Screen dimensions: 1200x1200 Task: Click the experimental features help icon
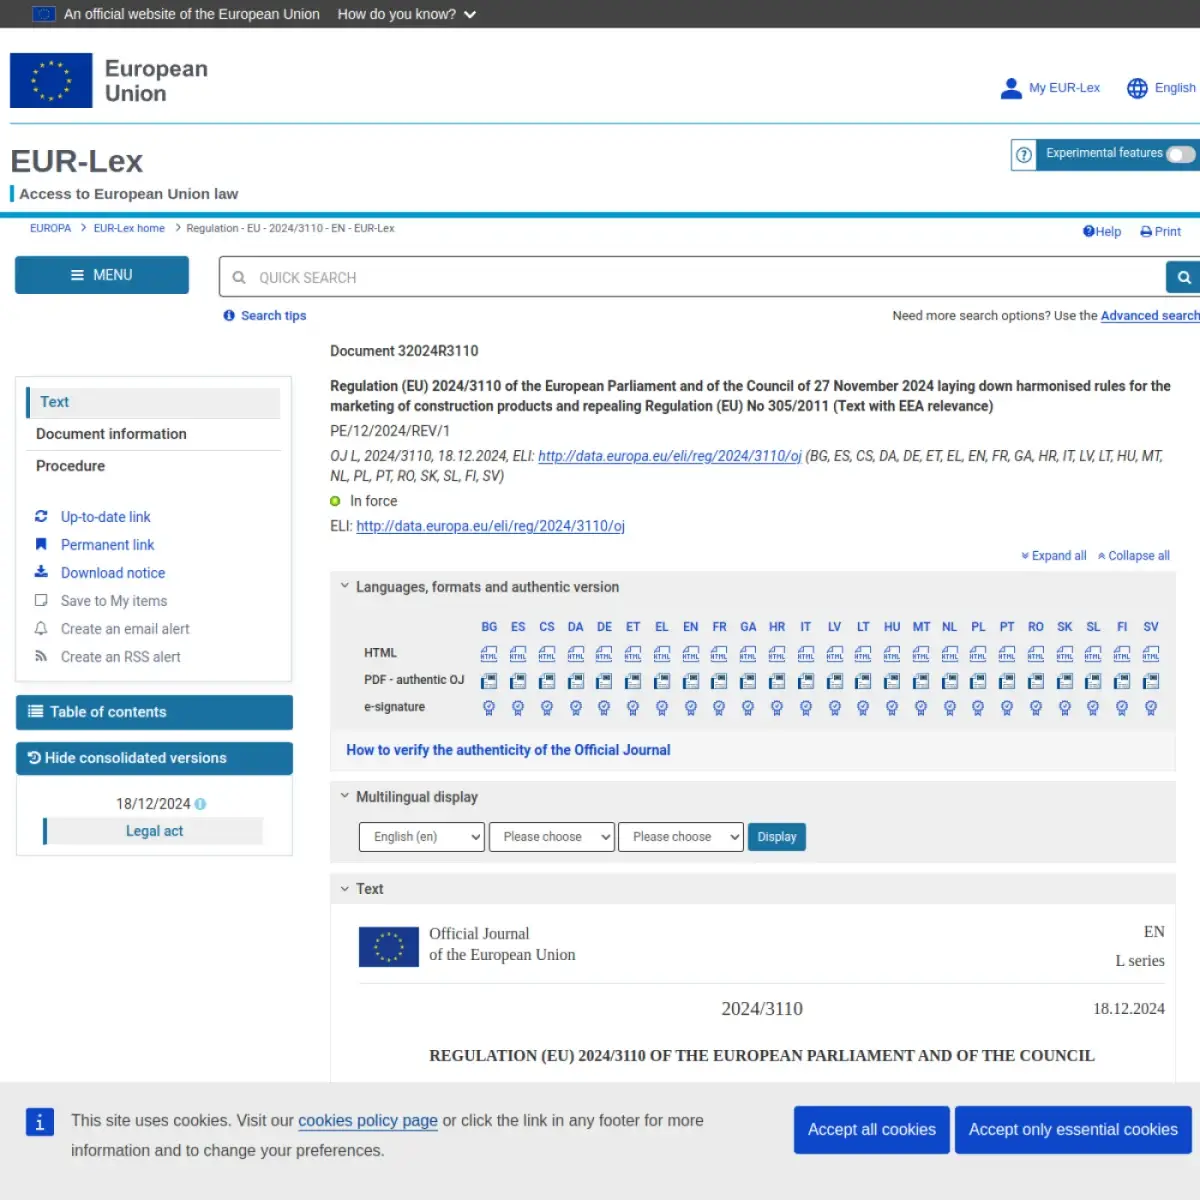click(x=1024, y=155)
